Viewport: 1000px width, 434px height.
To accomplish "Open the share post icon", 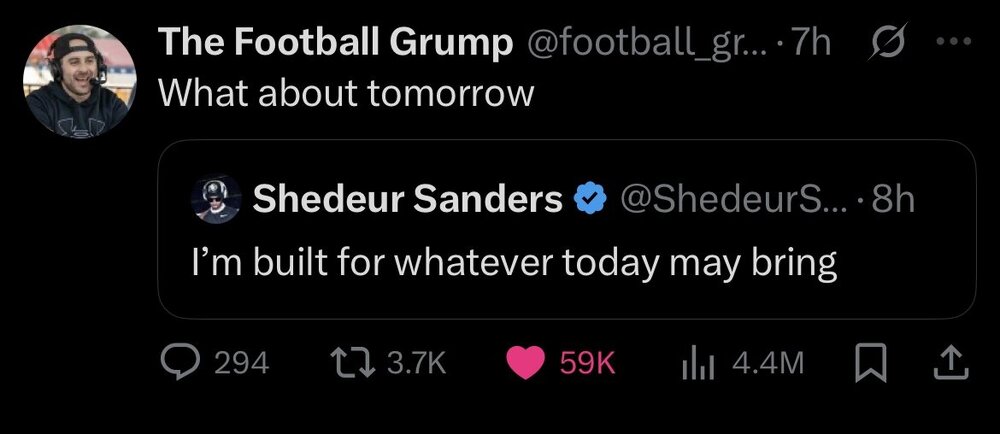I will point(950,363).
